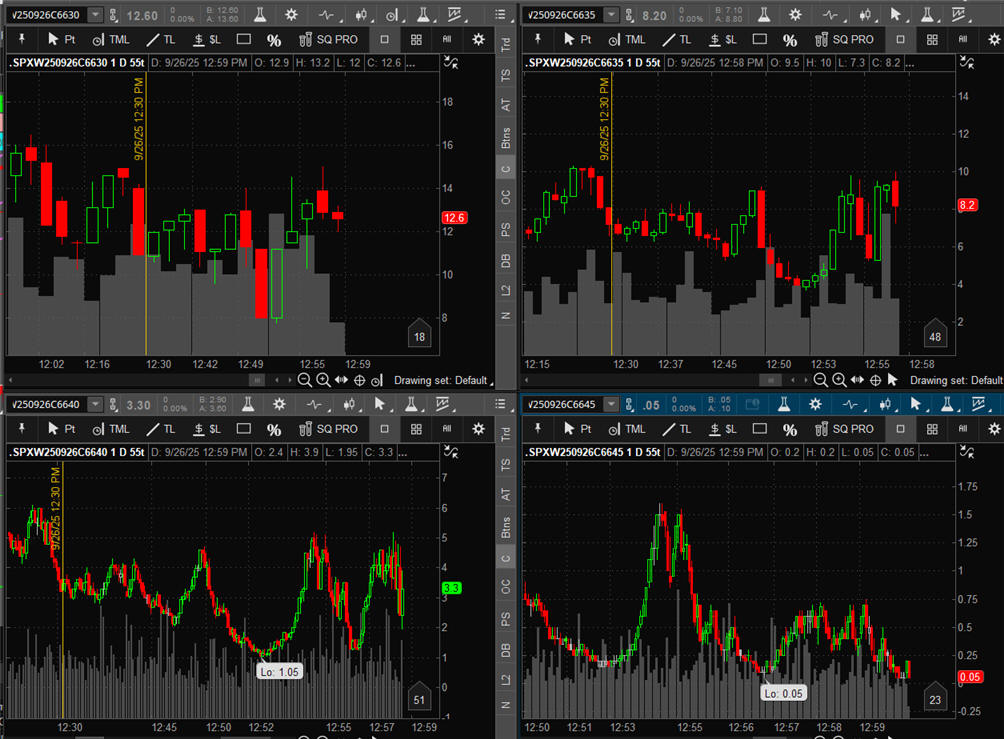Open the L2 side tab in the bottom sidebar
Image resolution: width=1004 pixels, height=739 pixels.
[506, 680]
